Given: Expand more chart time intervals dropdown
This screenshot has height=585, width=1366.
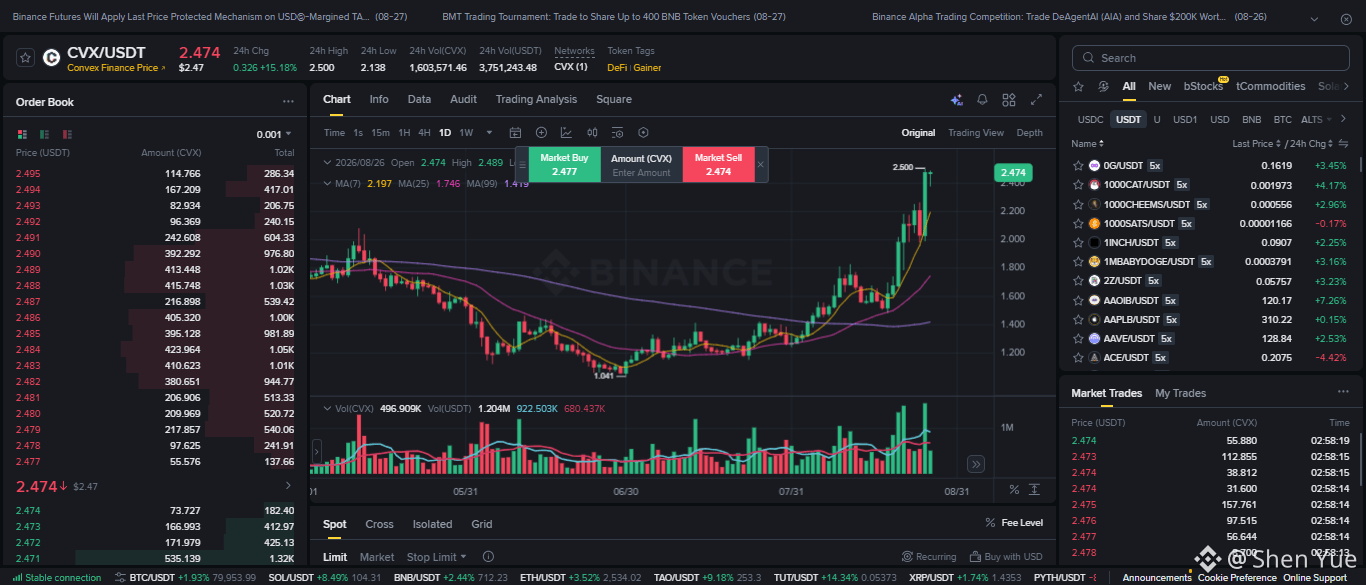Looking at the screenshot, I should tap(489, 132).
